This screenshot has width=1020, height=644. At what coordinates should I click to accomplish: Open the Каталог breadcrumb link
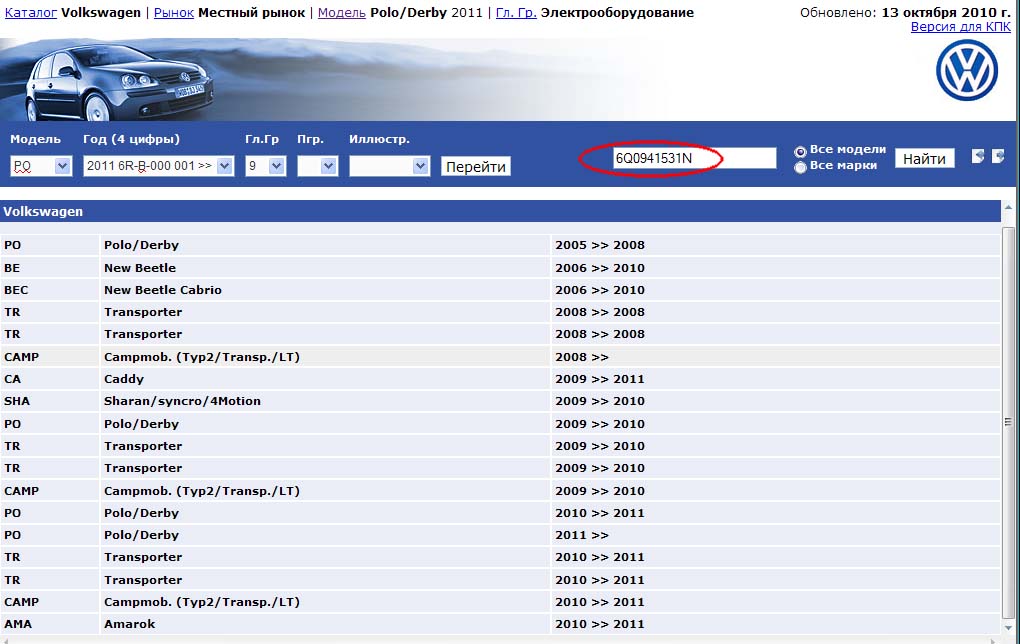click(31, 13)
